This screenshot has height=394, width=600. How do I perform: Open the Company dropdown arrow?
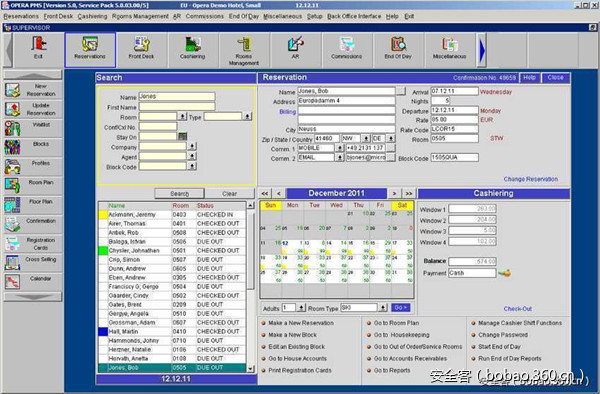[192, 147]
